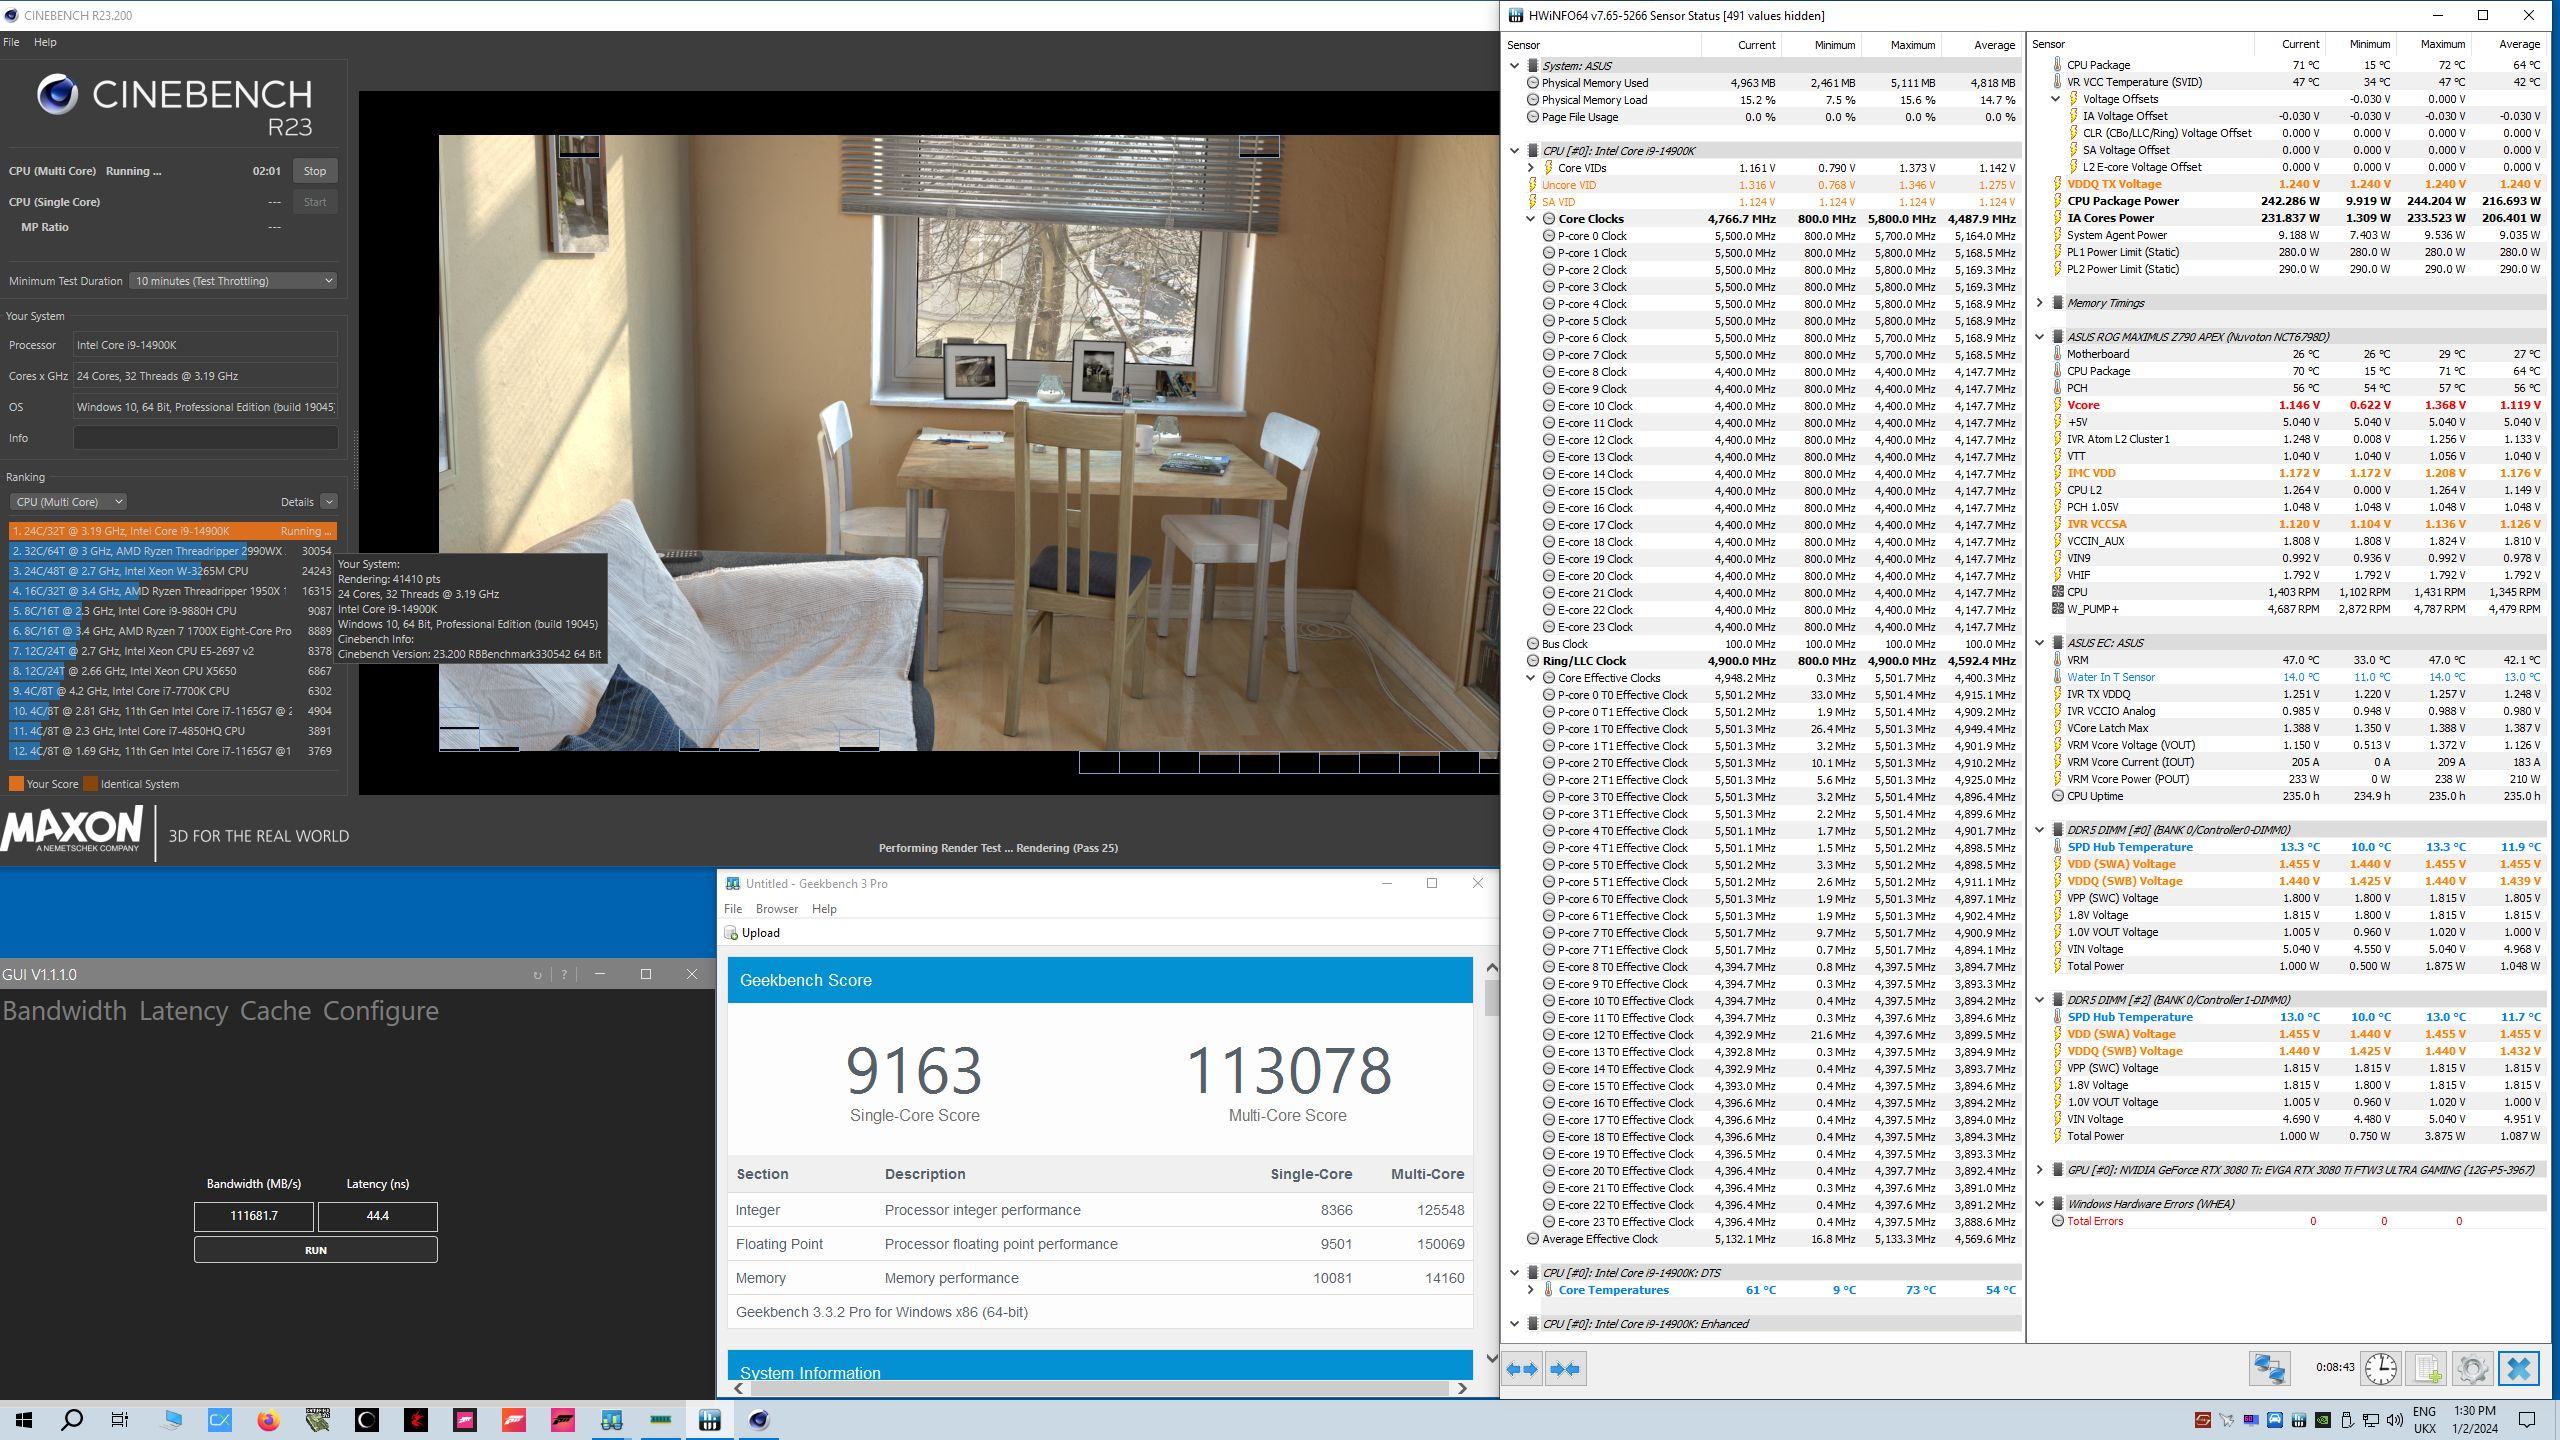This screenshot has width=2560, height=1440.
Task: Click the volume icon in system tray
Action: click(2394, 1420)
